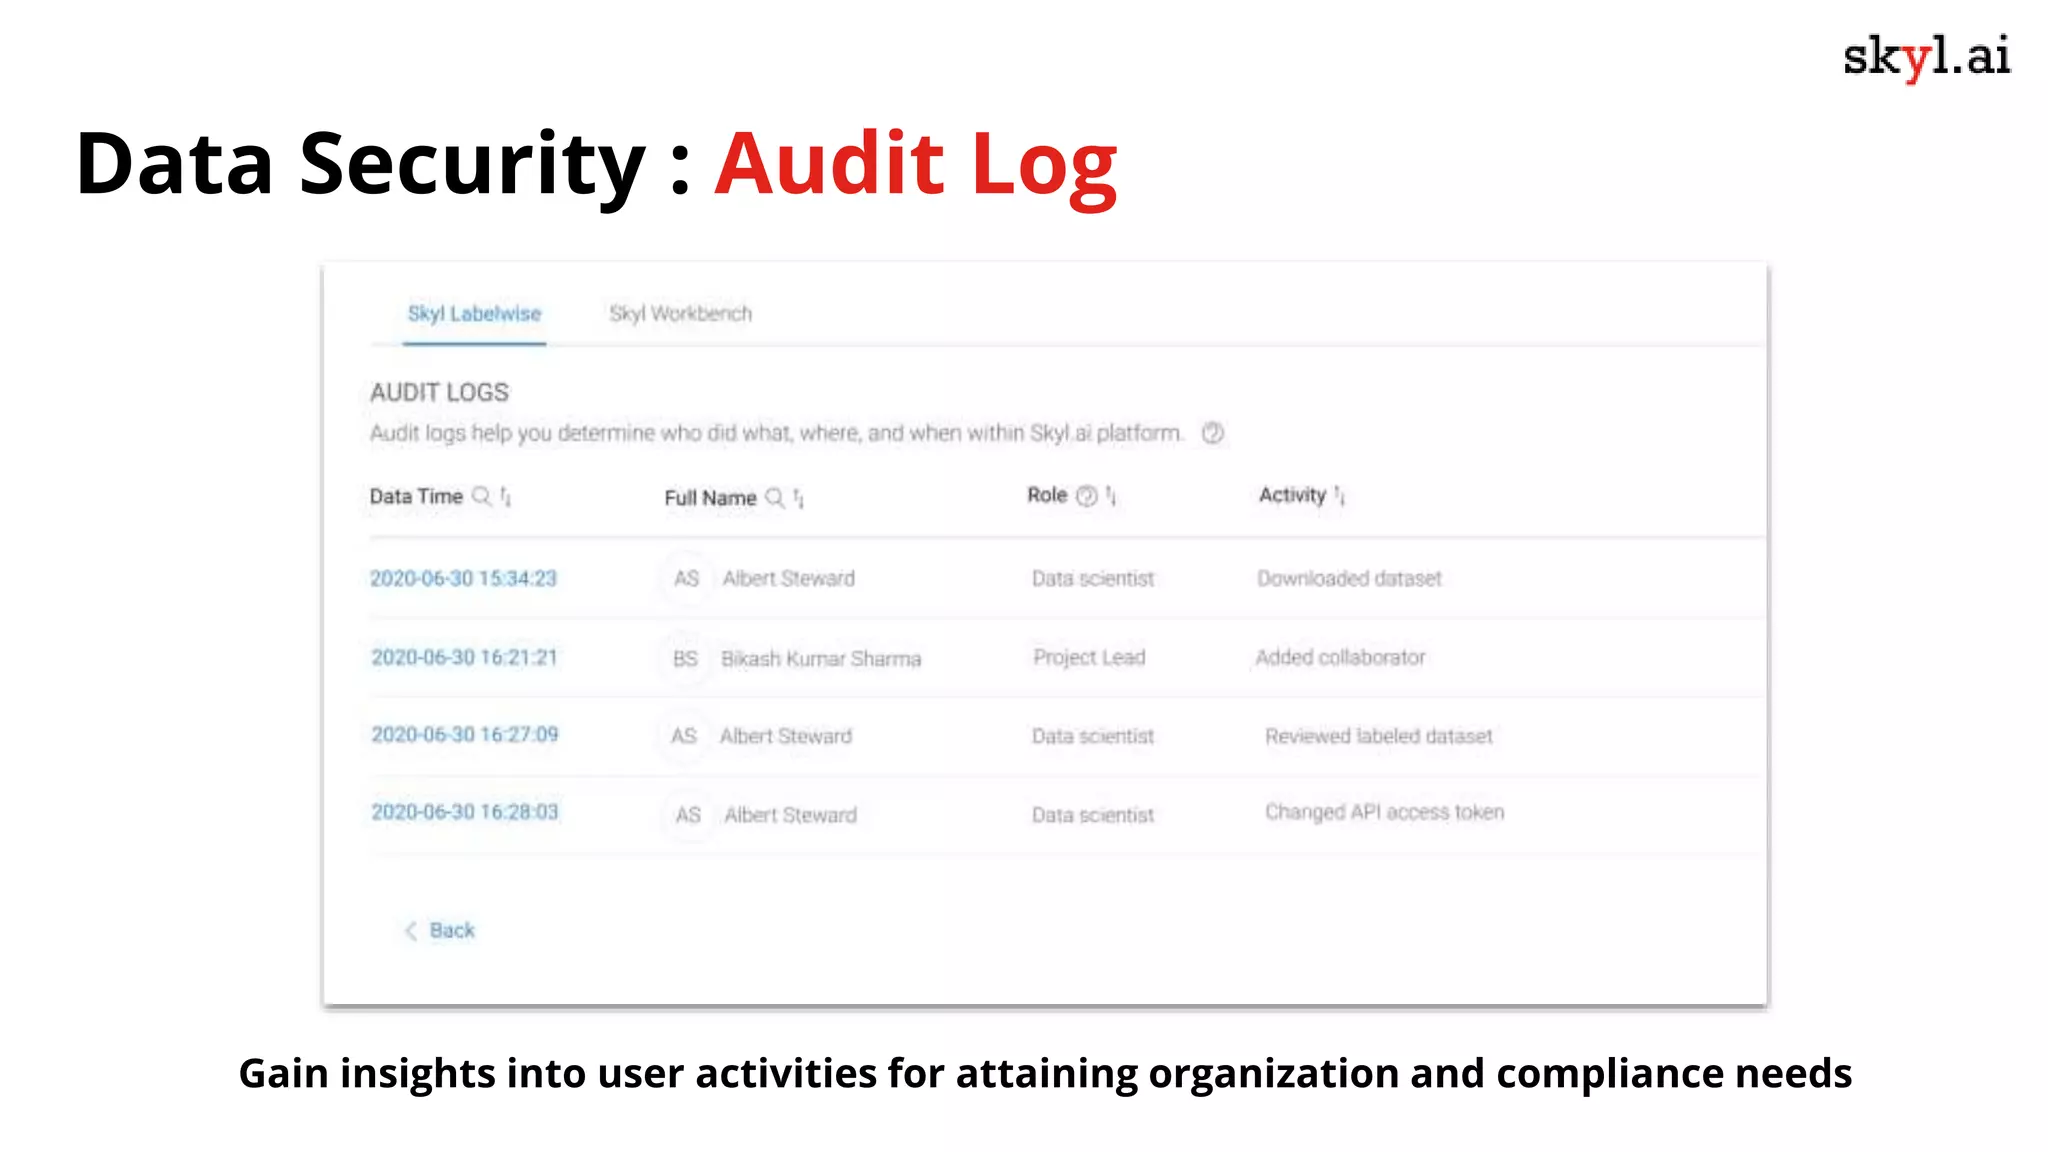2048x1152 pixels.
Task: Click the 'Downloaded dataset' activity
Action: coord(1349,578)
